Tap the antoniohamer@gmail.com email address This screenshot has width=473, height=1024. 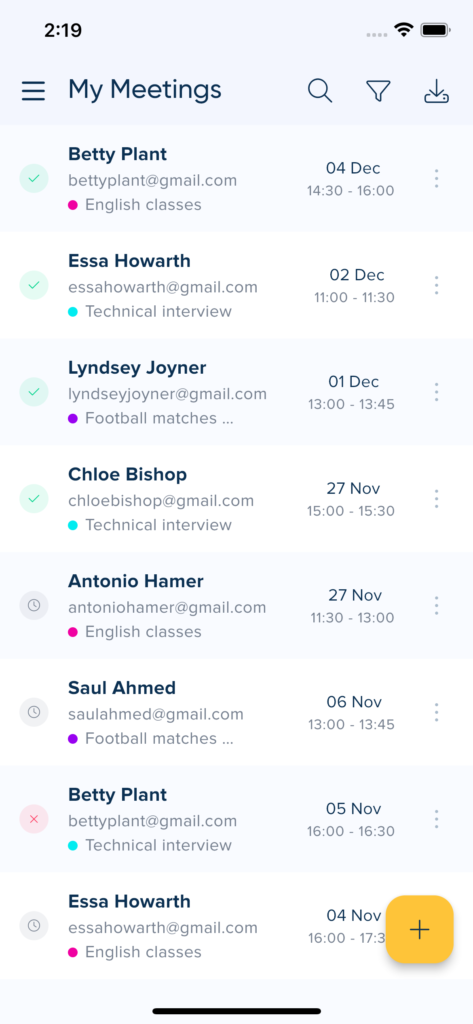[167, 607]
